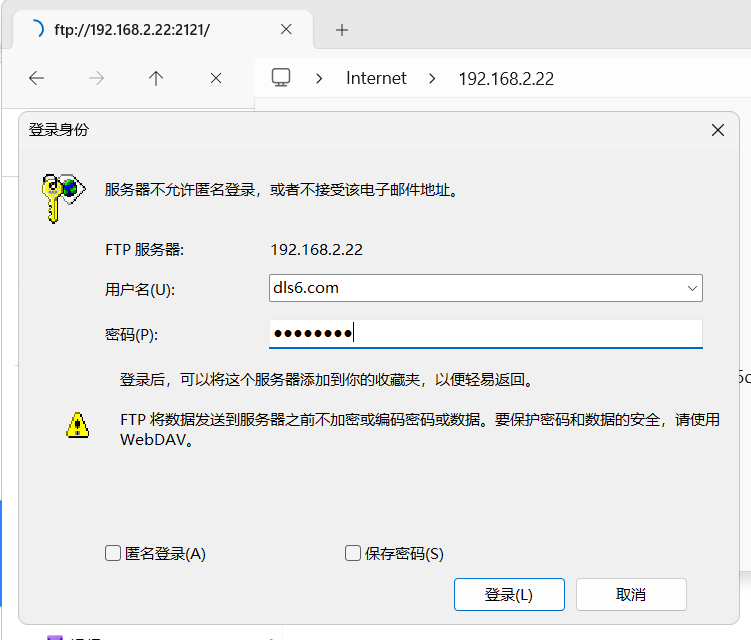Click the back navigation arrow
Viewport: 751px width, 640px height.
(37, 78)
